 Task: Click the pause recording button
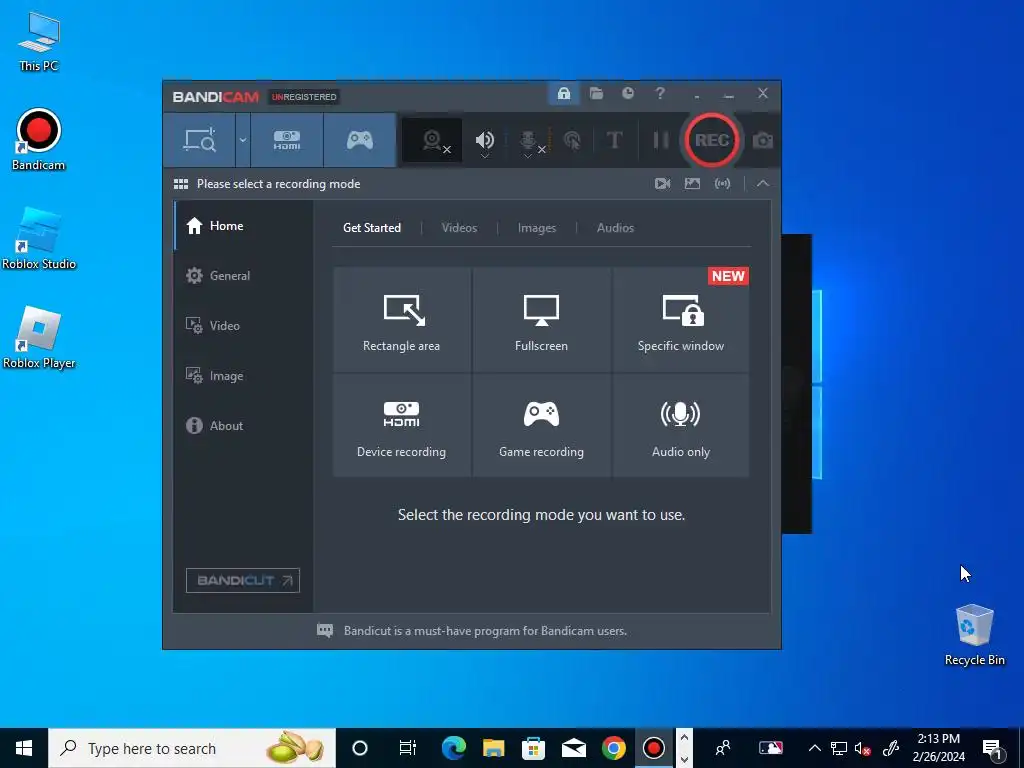(x=661, y=140)
